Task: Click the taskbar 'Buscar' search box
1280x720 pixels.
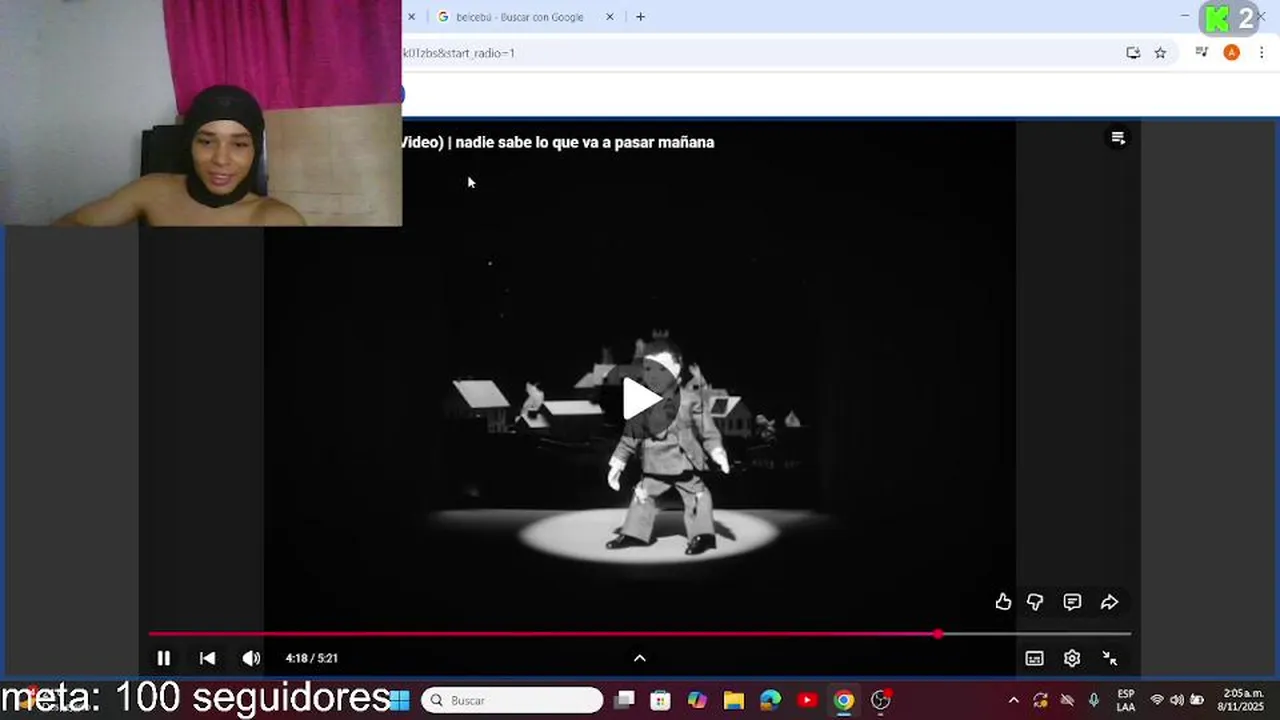Action: [512, 700]
